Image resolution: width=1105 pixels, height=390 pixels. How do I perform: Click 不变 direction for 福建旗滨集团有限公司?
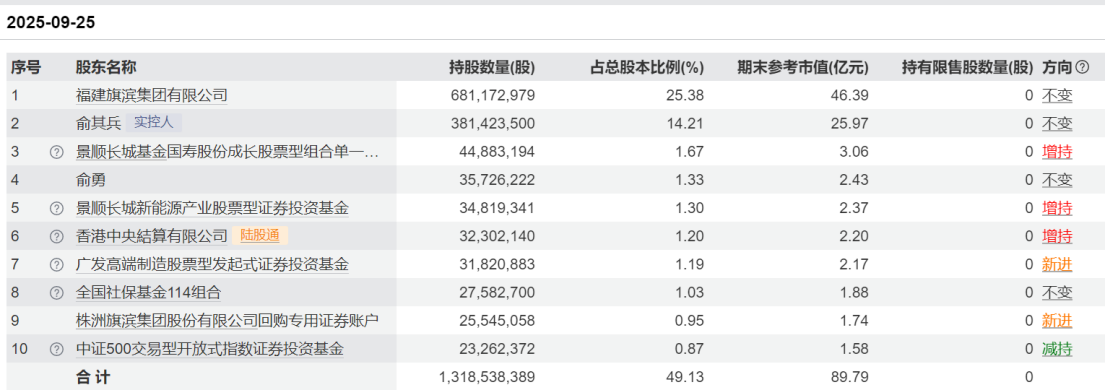[x=1057, y=95]
